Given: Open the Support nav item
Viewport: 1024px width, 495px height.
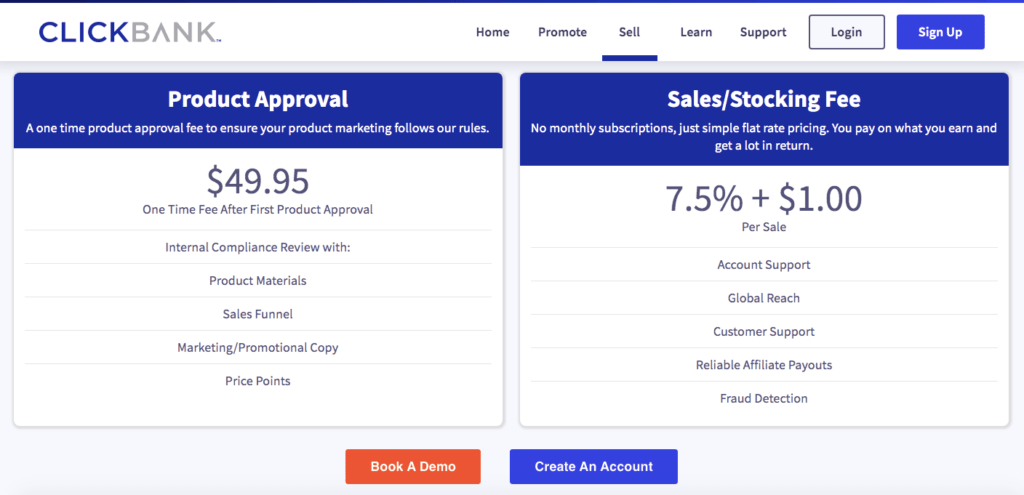Looking at the screenshot, I should point(763,32).
